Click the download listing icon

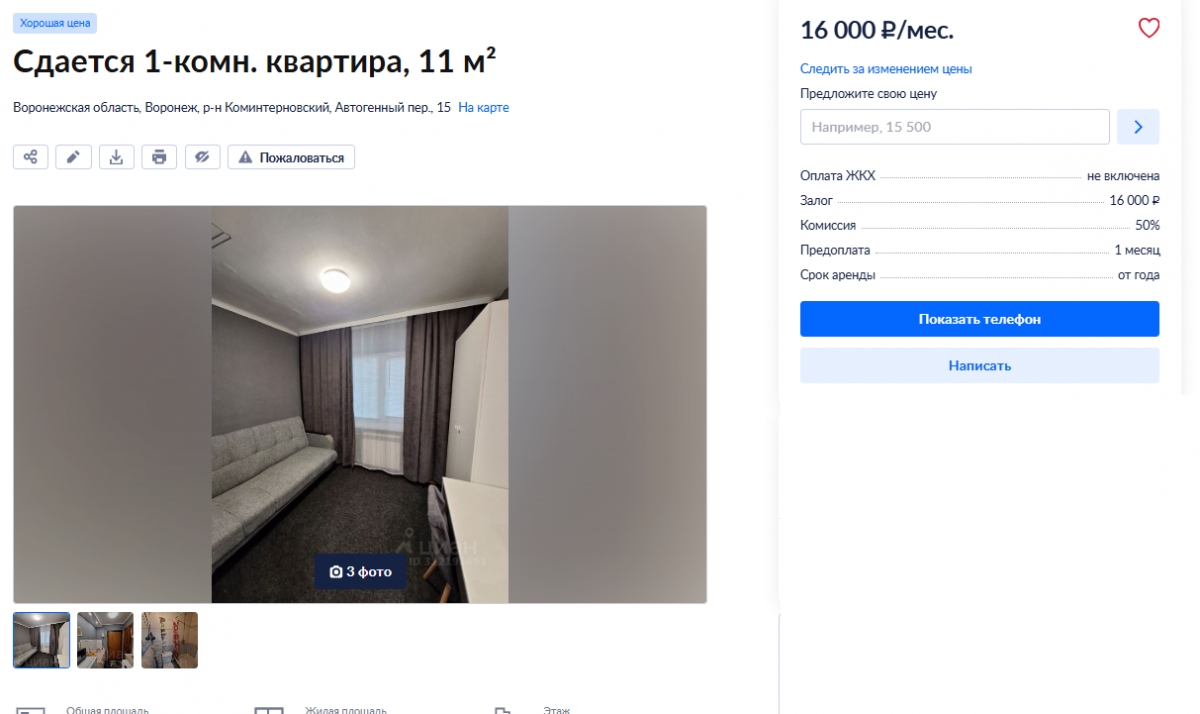(116, 157)
